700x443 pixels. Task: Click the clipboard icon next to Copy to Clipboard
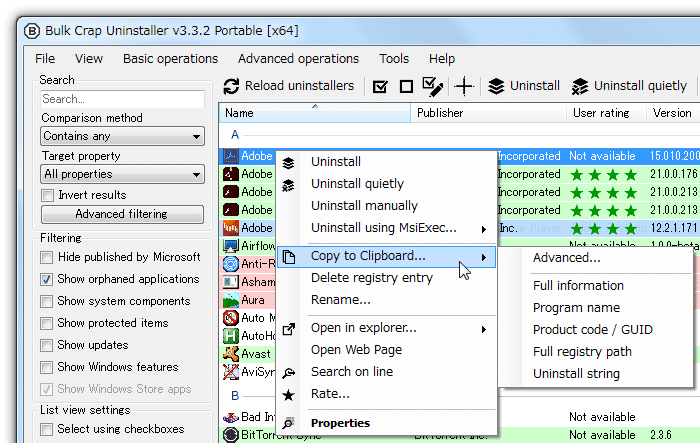pyautogui.click(x=289, y=257)
